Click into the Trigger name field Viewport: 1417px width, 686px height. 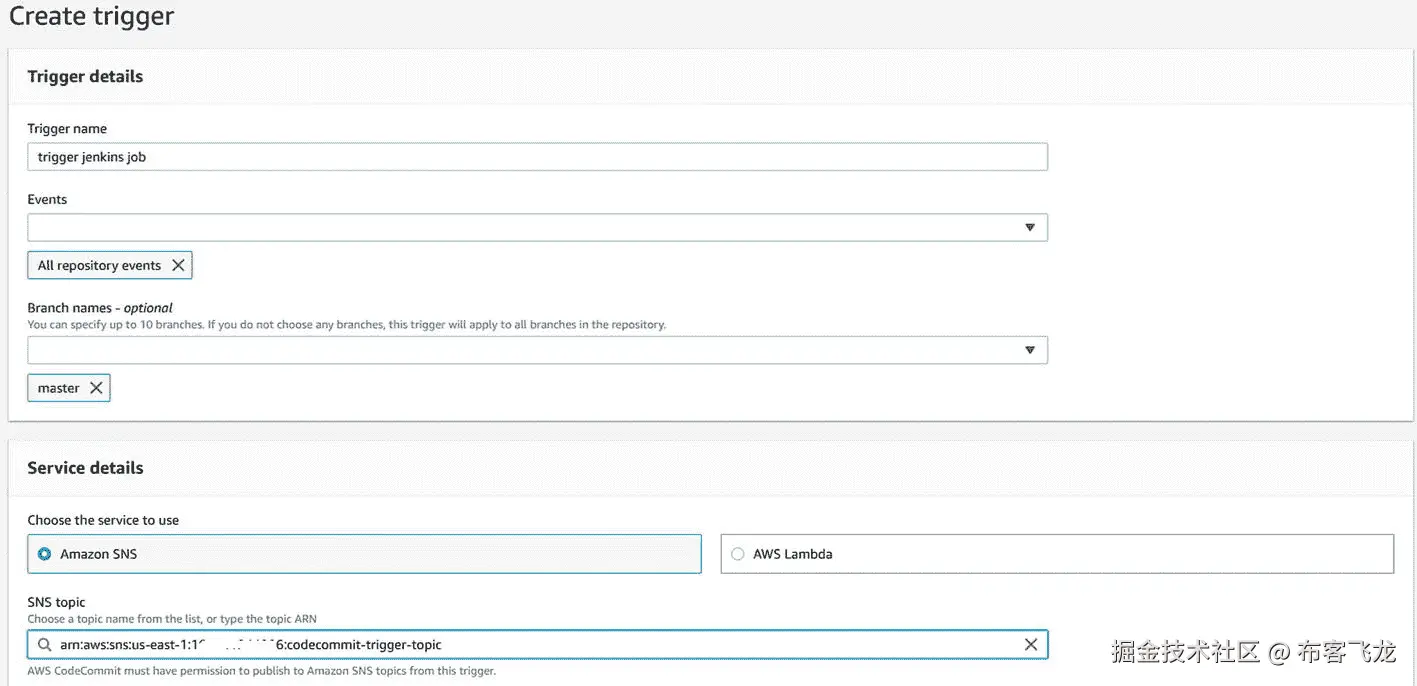point(537,157)
